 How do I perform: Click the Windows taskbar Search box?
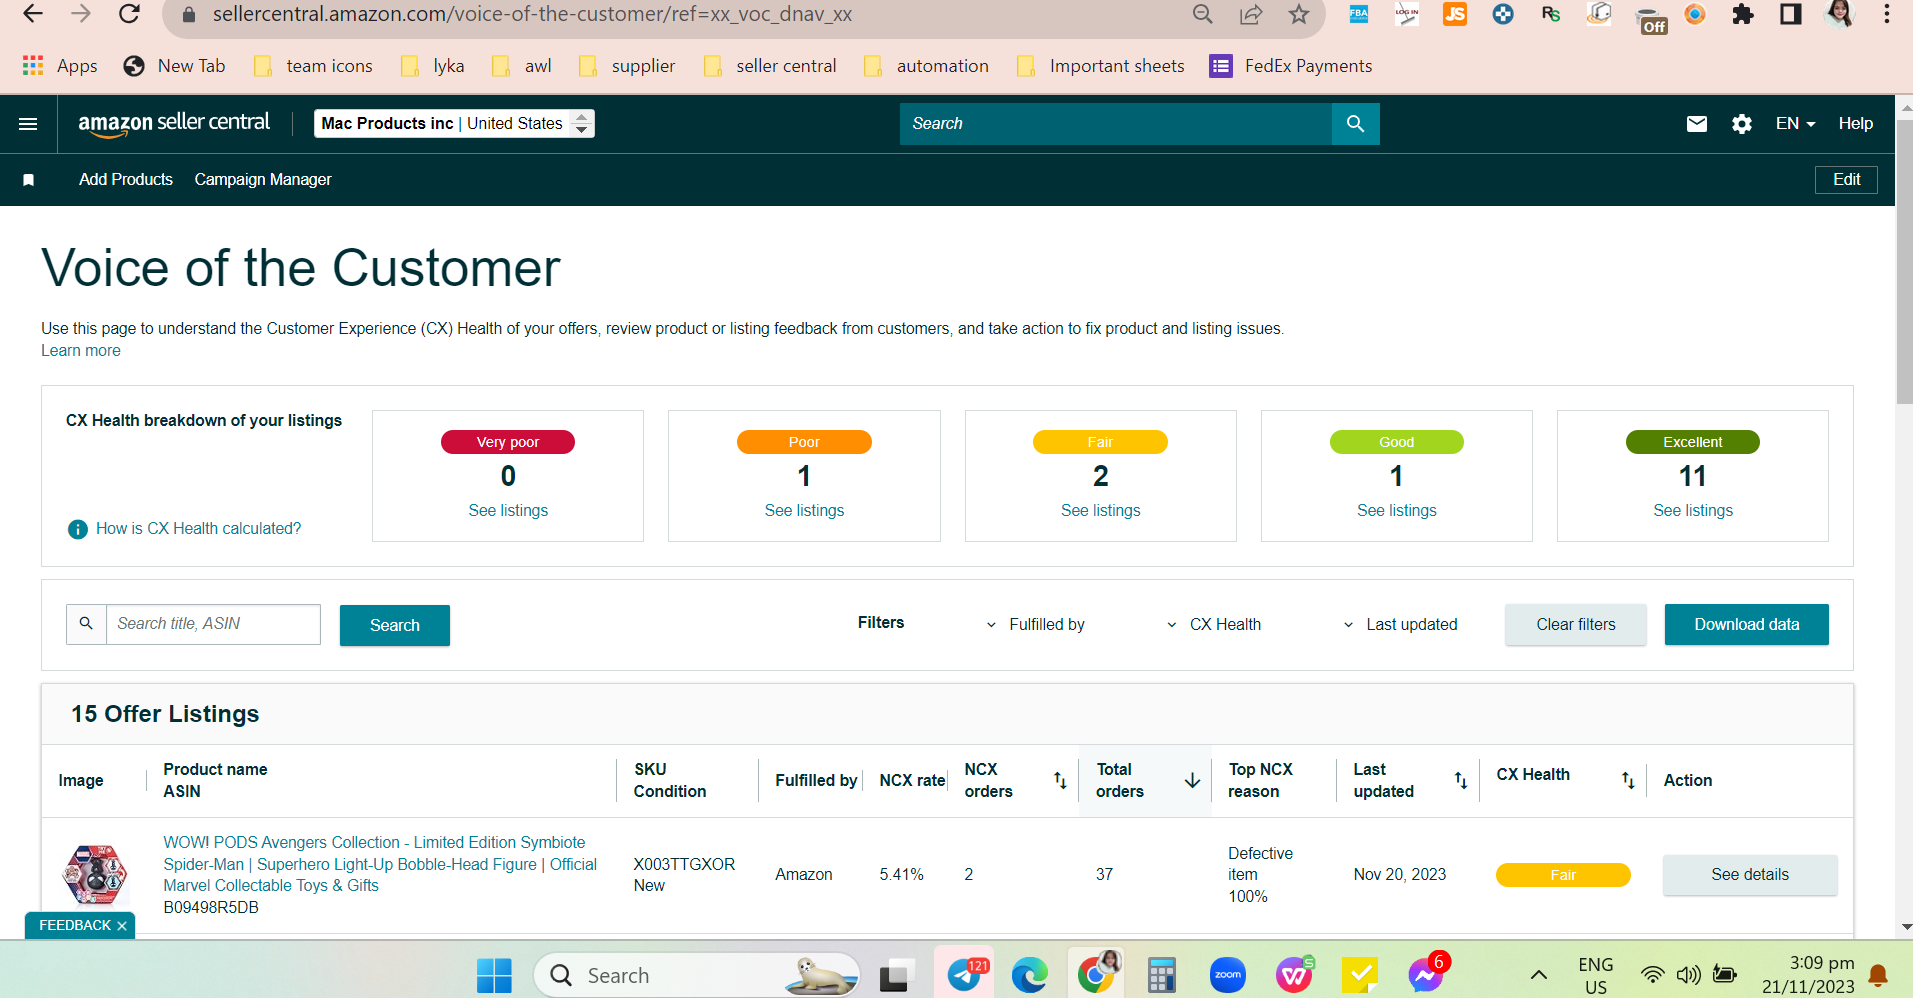click(x=697, y=976)
